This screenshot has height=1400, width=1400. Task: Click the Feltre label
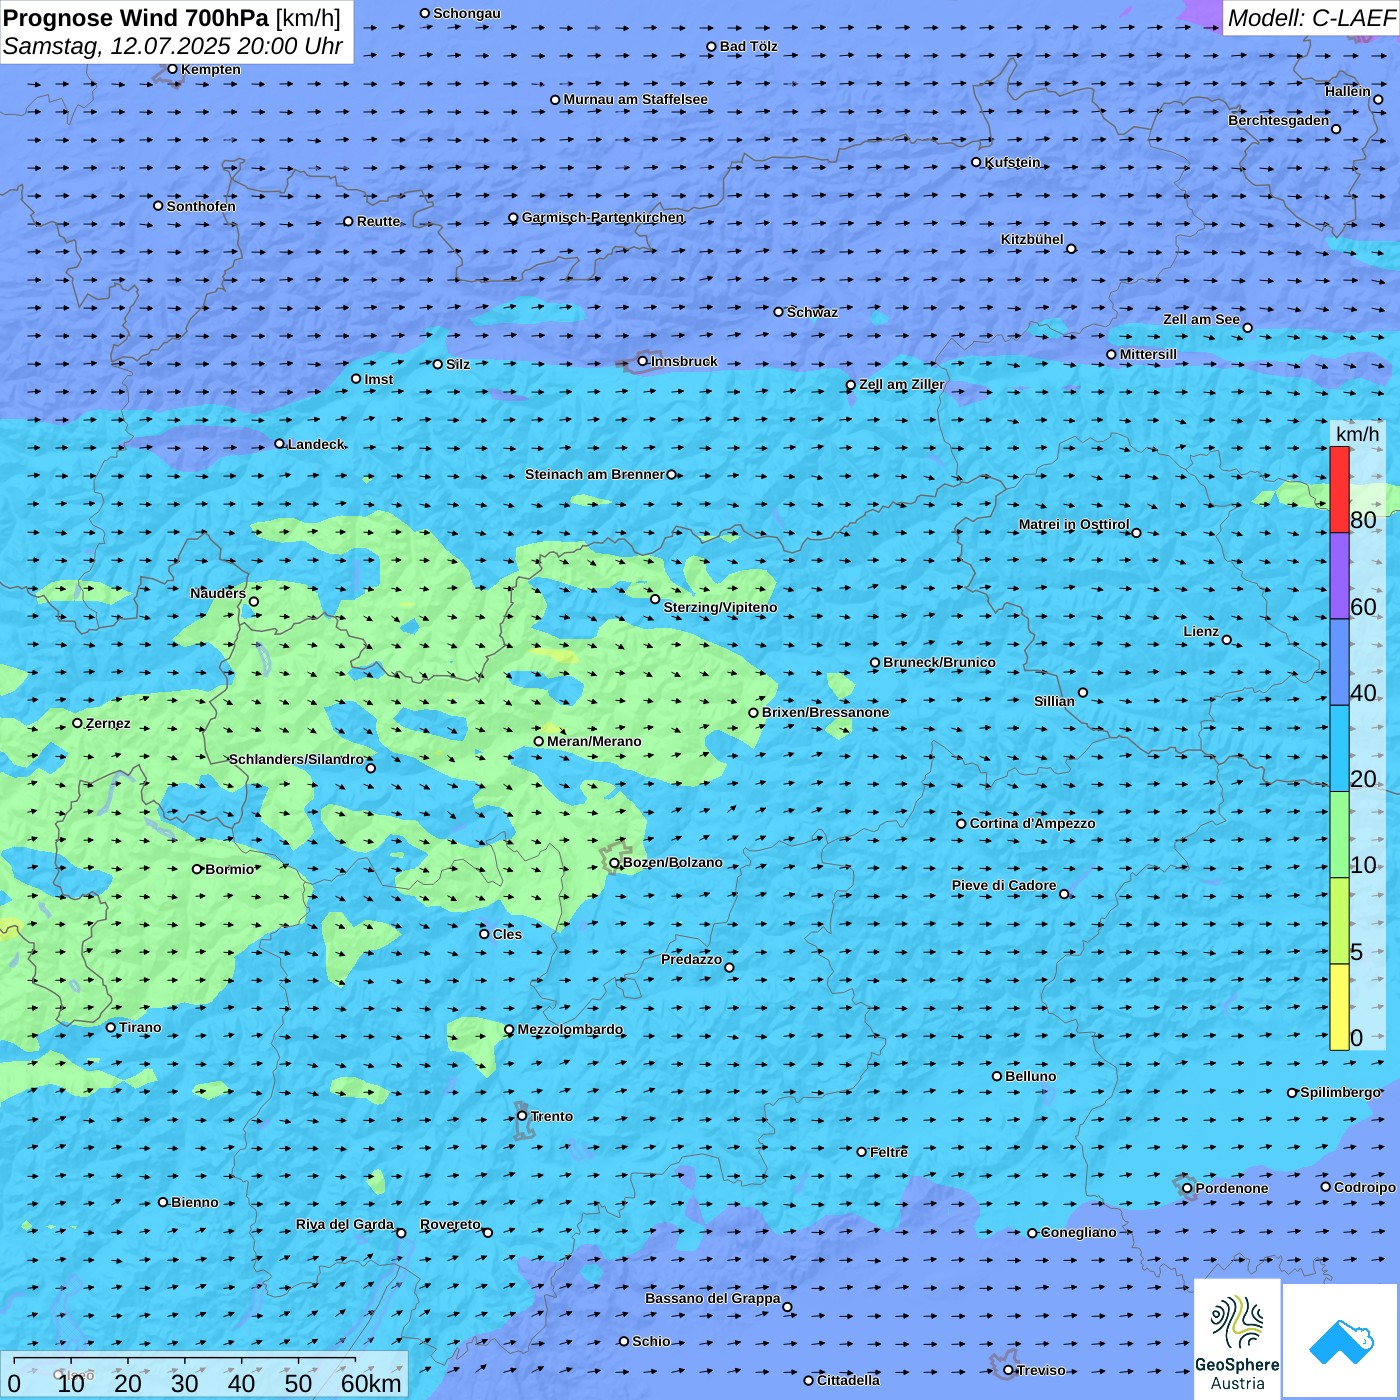pyautogui.click(x=888, y=1152)
